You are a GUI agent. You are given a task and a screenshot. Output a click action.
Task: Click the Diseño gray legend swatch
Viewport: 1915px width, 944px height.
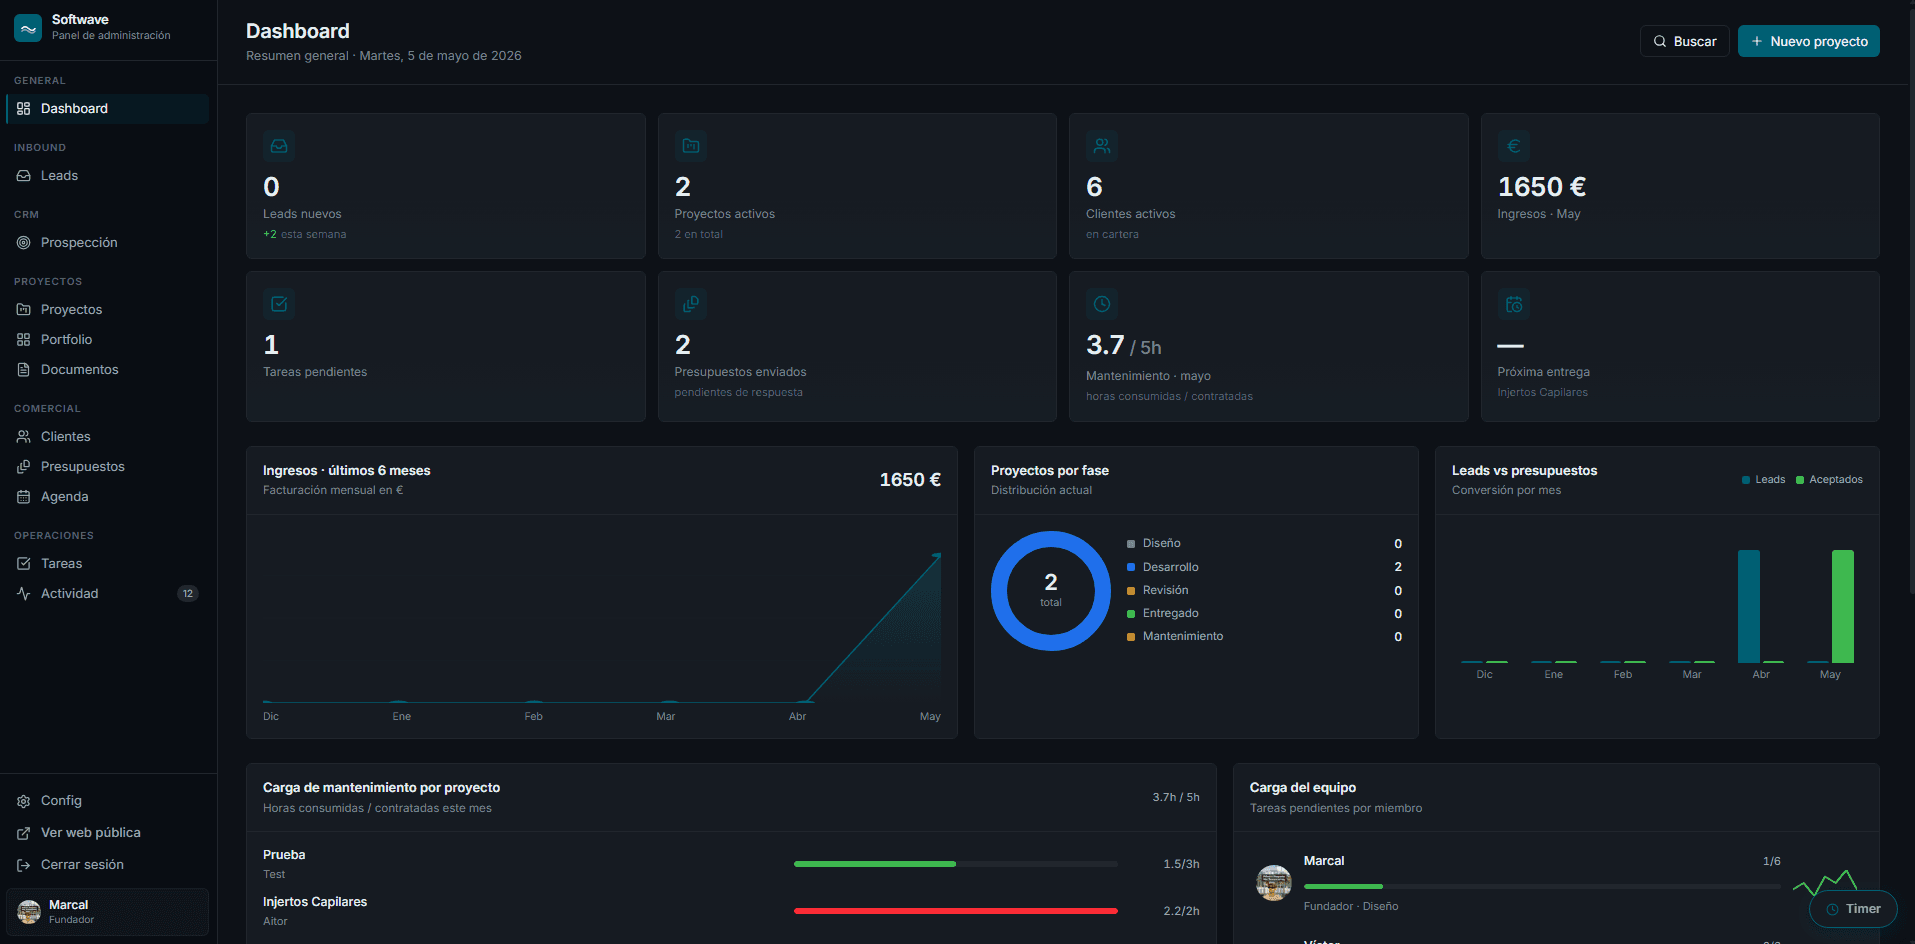1131,544
